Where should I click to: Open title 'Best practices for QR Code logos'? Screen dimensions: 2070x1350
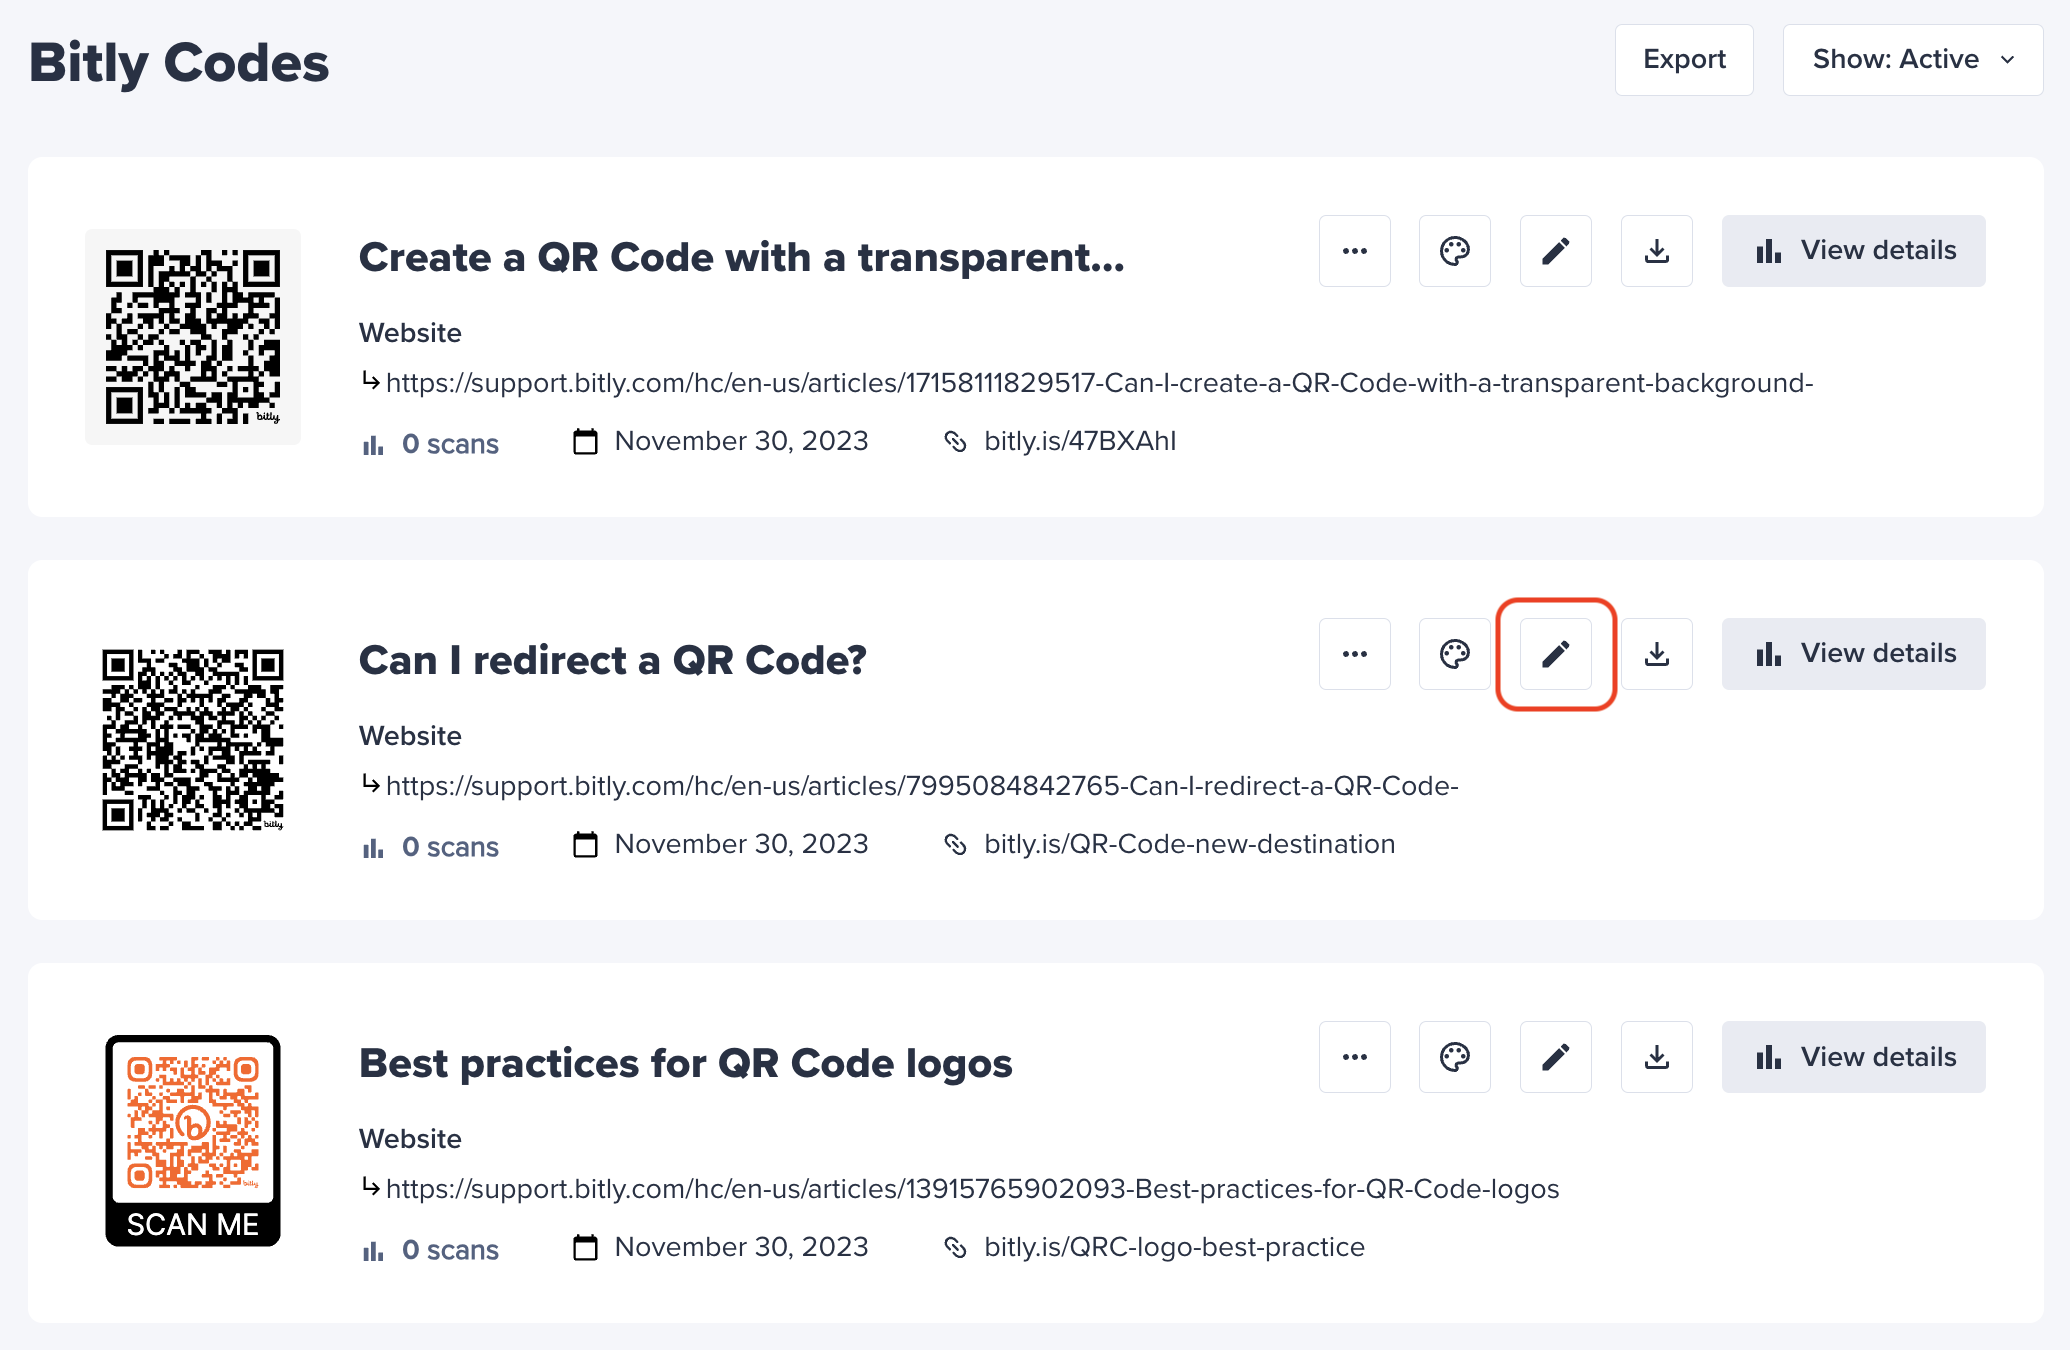pos(685,1064)
